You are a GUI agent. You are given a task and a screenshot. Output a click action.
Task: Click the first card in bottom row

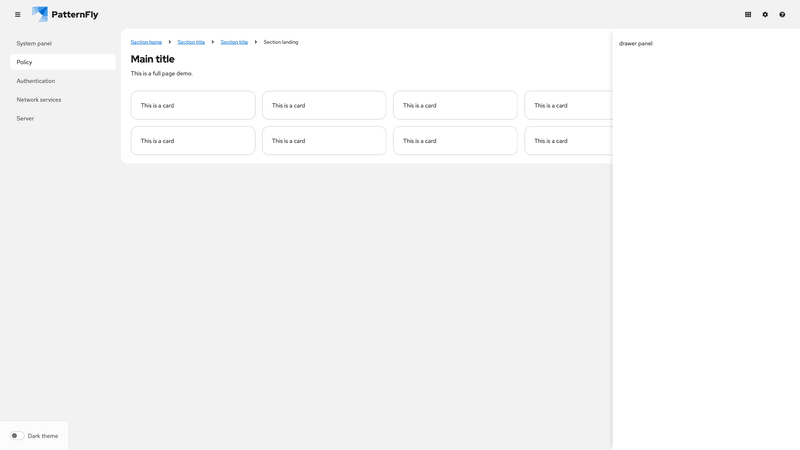pos(193,141)
